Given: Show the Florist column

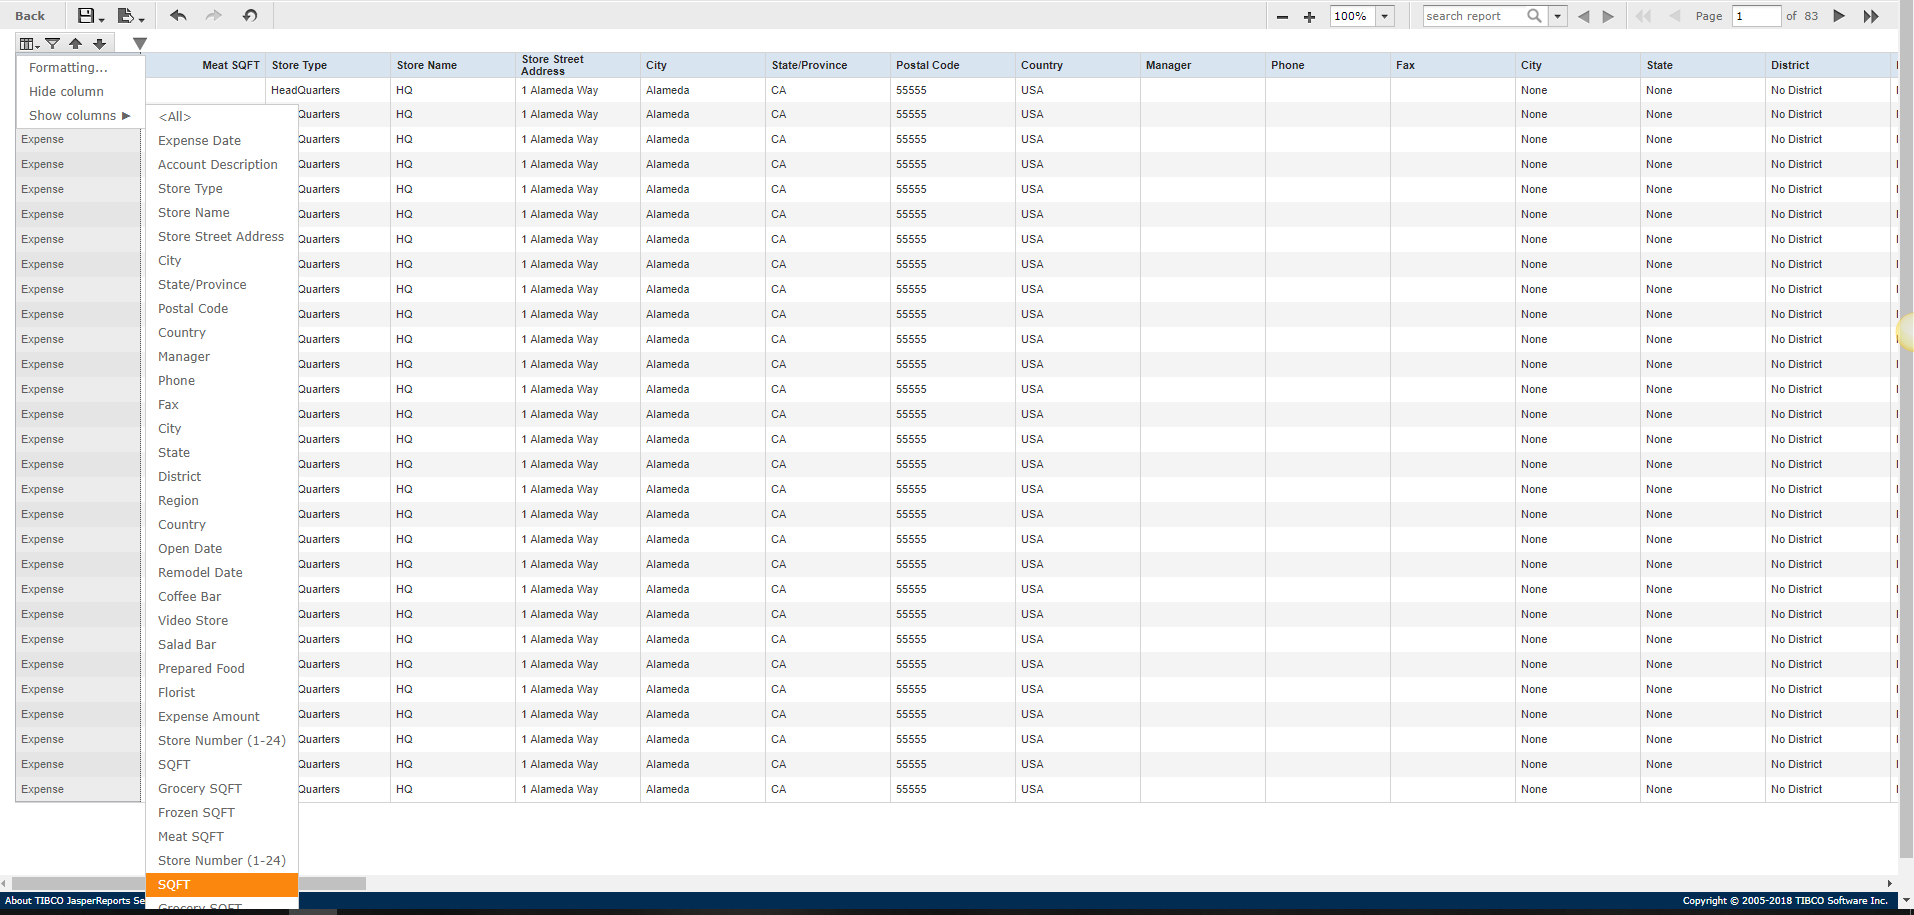Looking at the screenshot, I should 222,693.
